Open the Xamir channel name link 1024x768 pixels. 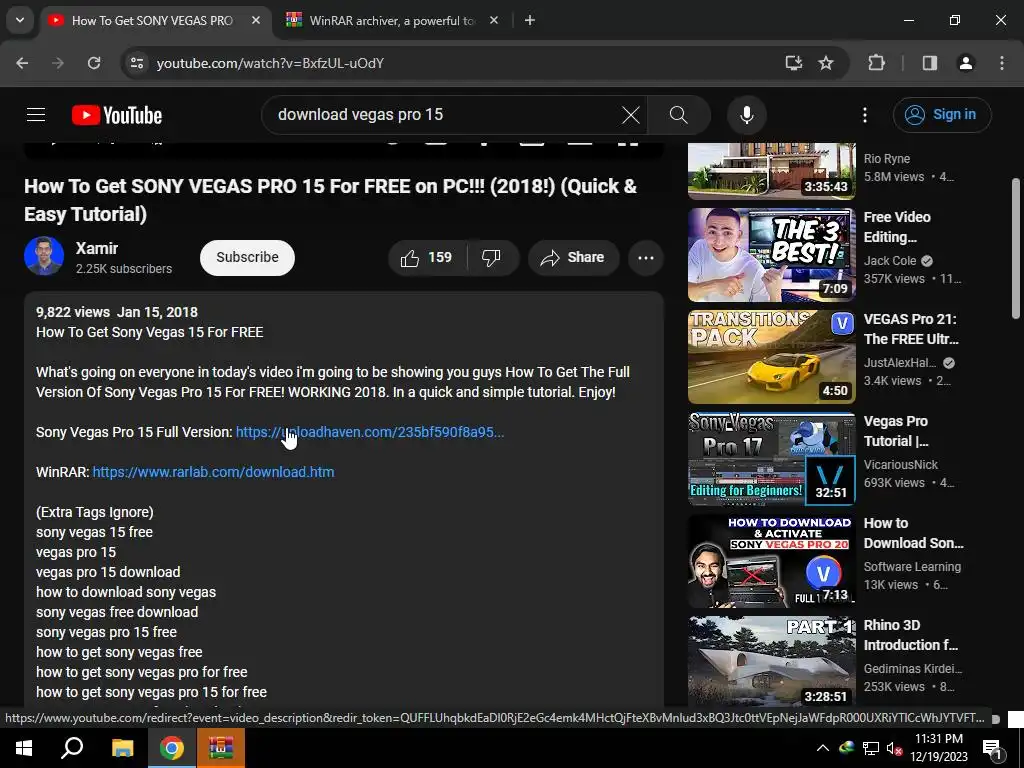tap(97, 249)
